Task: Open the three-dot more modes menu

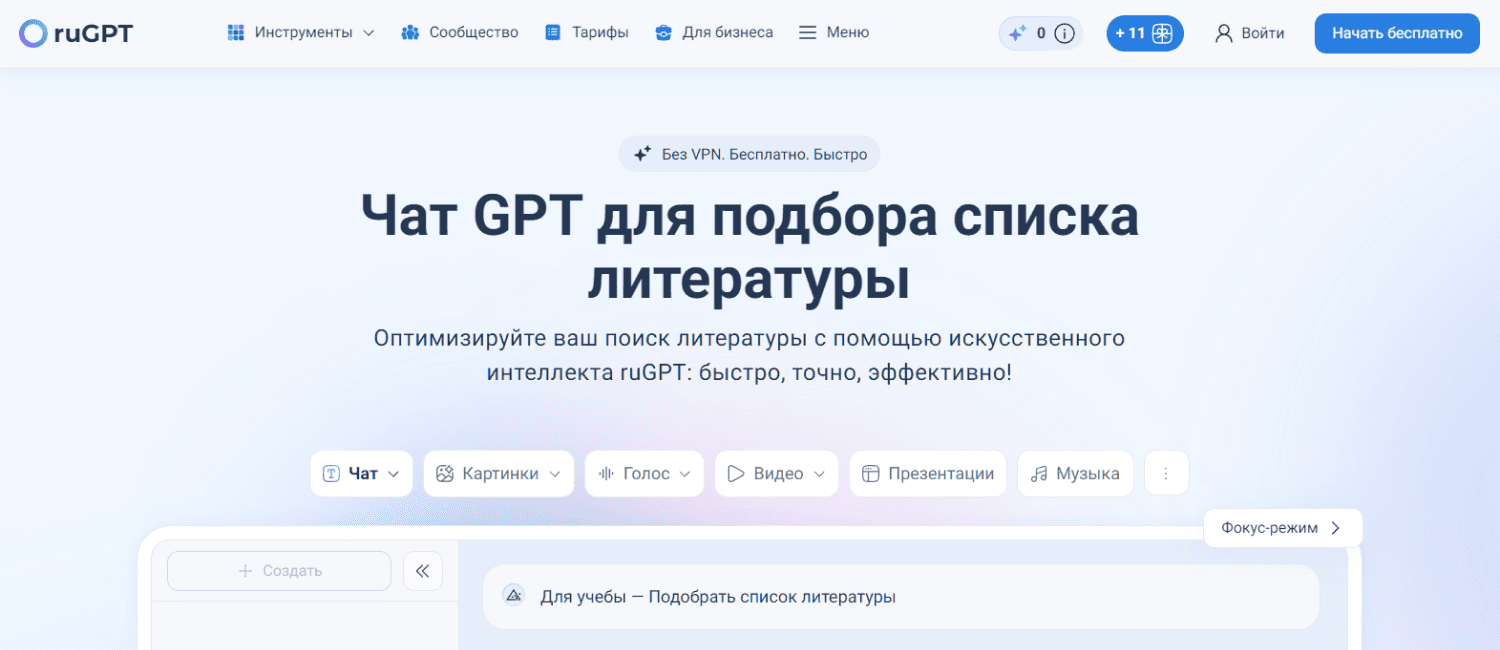Action: (x=1166, y=473)
